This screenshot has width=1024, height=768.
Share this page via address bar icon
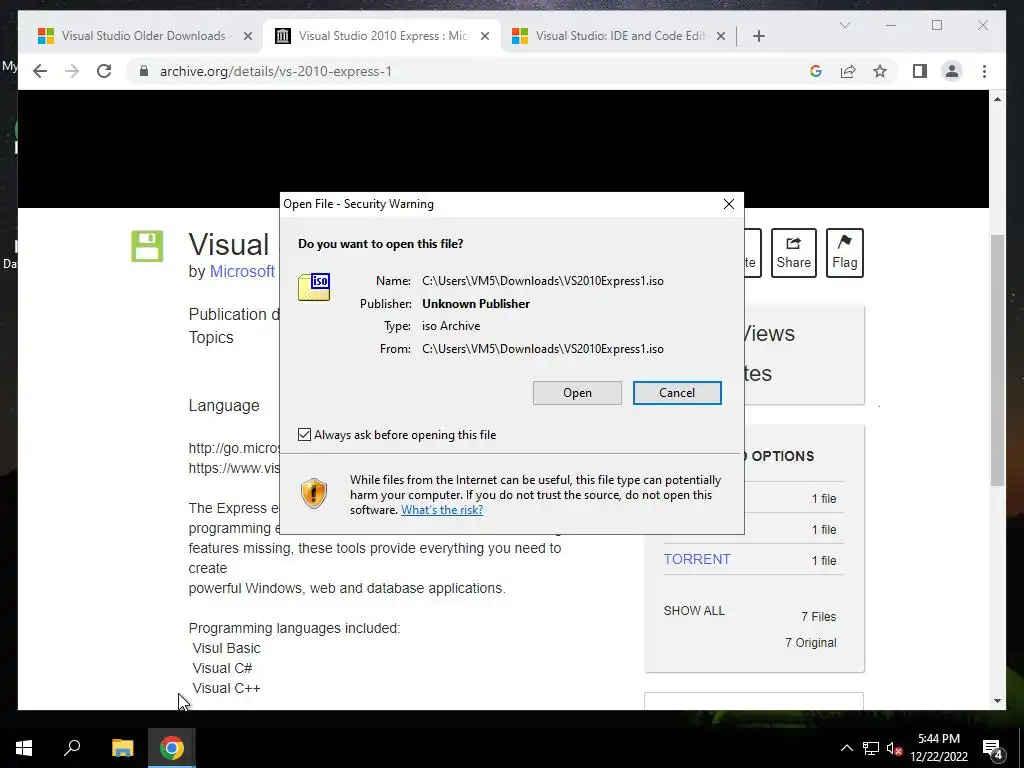pos(848,71)
